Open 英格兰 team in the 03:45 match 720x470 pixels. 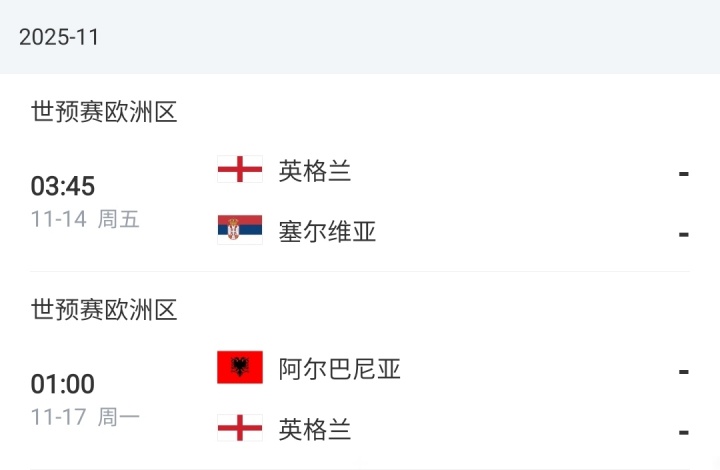coord(315,171)
